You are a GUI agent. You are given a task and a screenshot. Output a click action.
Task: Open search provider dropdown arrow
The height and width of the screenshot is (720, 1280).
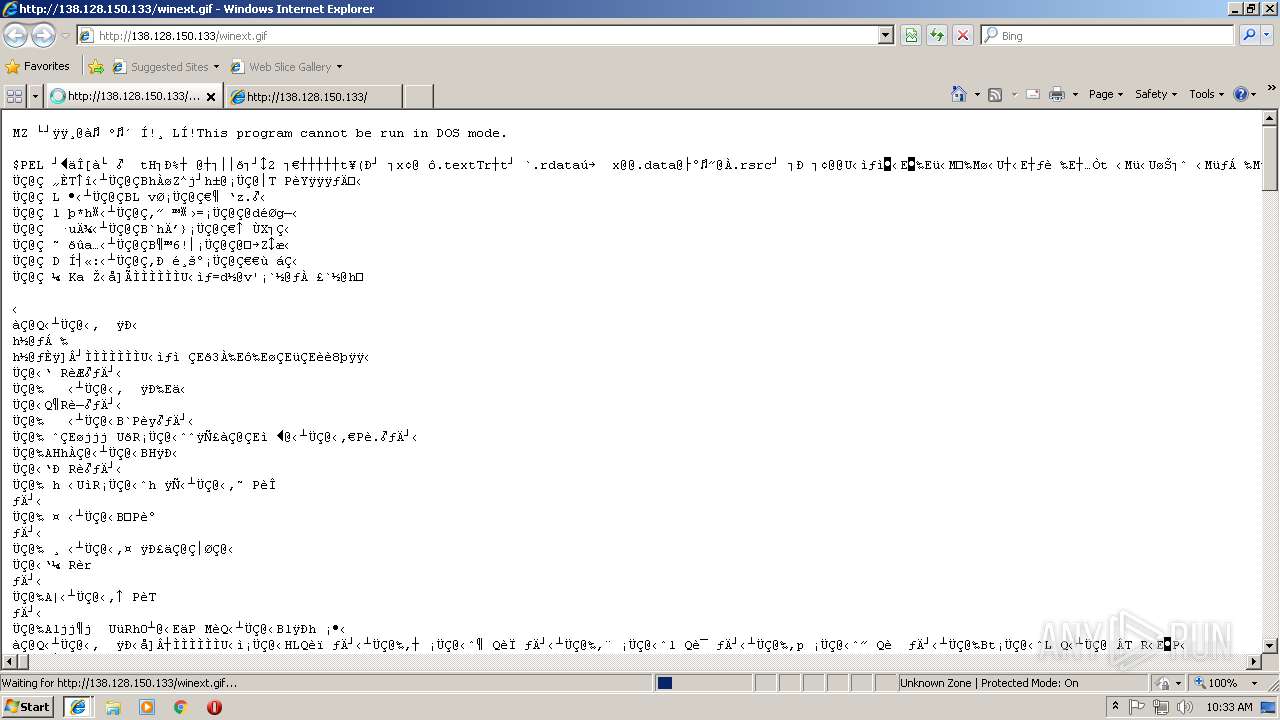click(x=1268, y=36)
